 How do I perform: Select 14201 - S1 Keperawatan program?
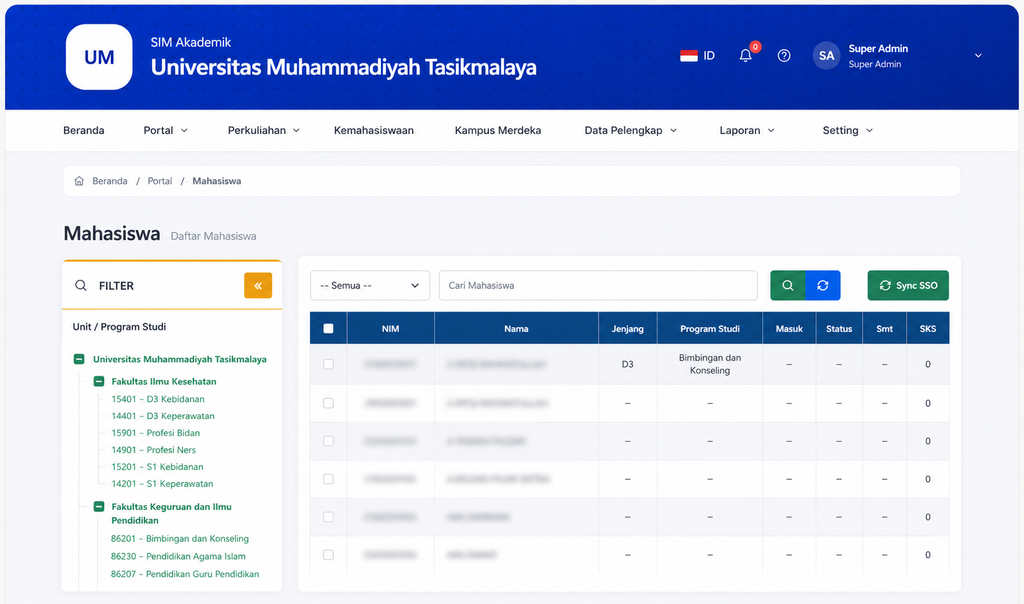(x=162, y=484)
